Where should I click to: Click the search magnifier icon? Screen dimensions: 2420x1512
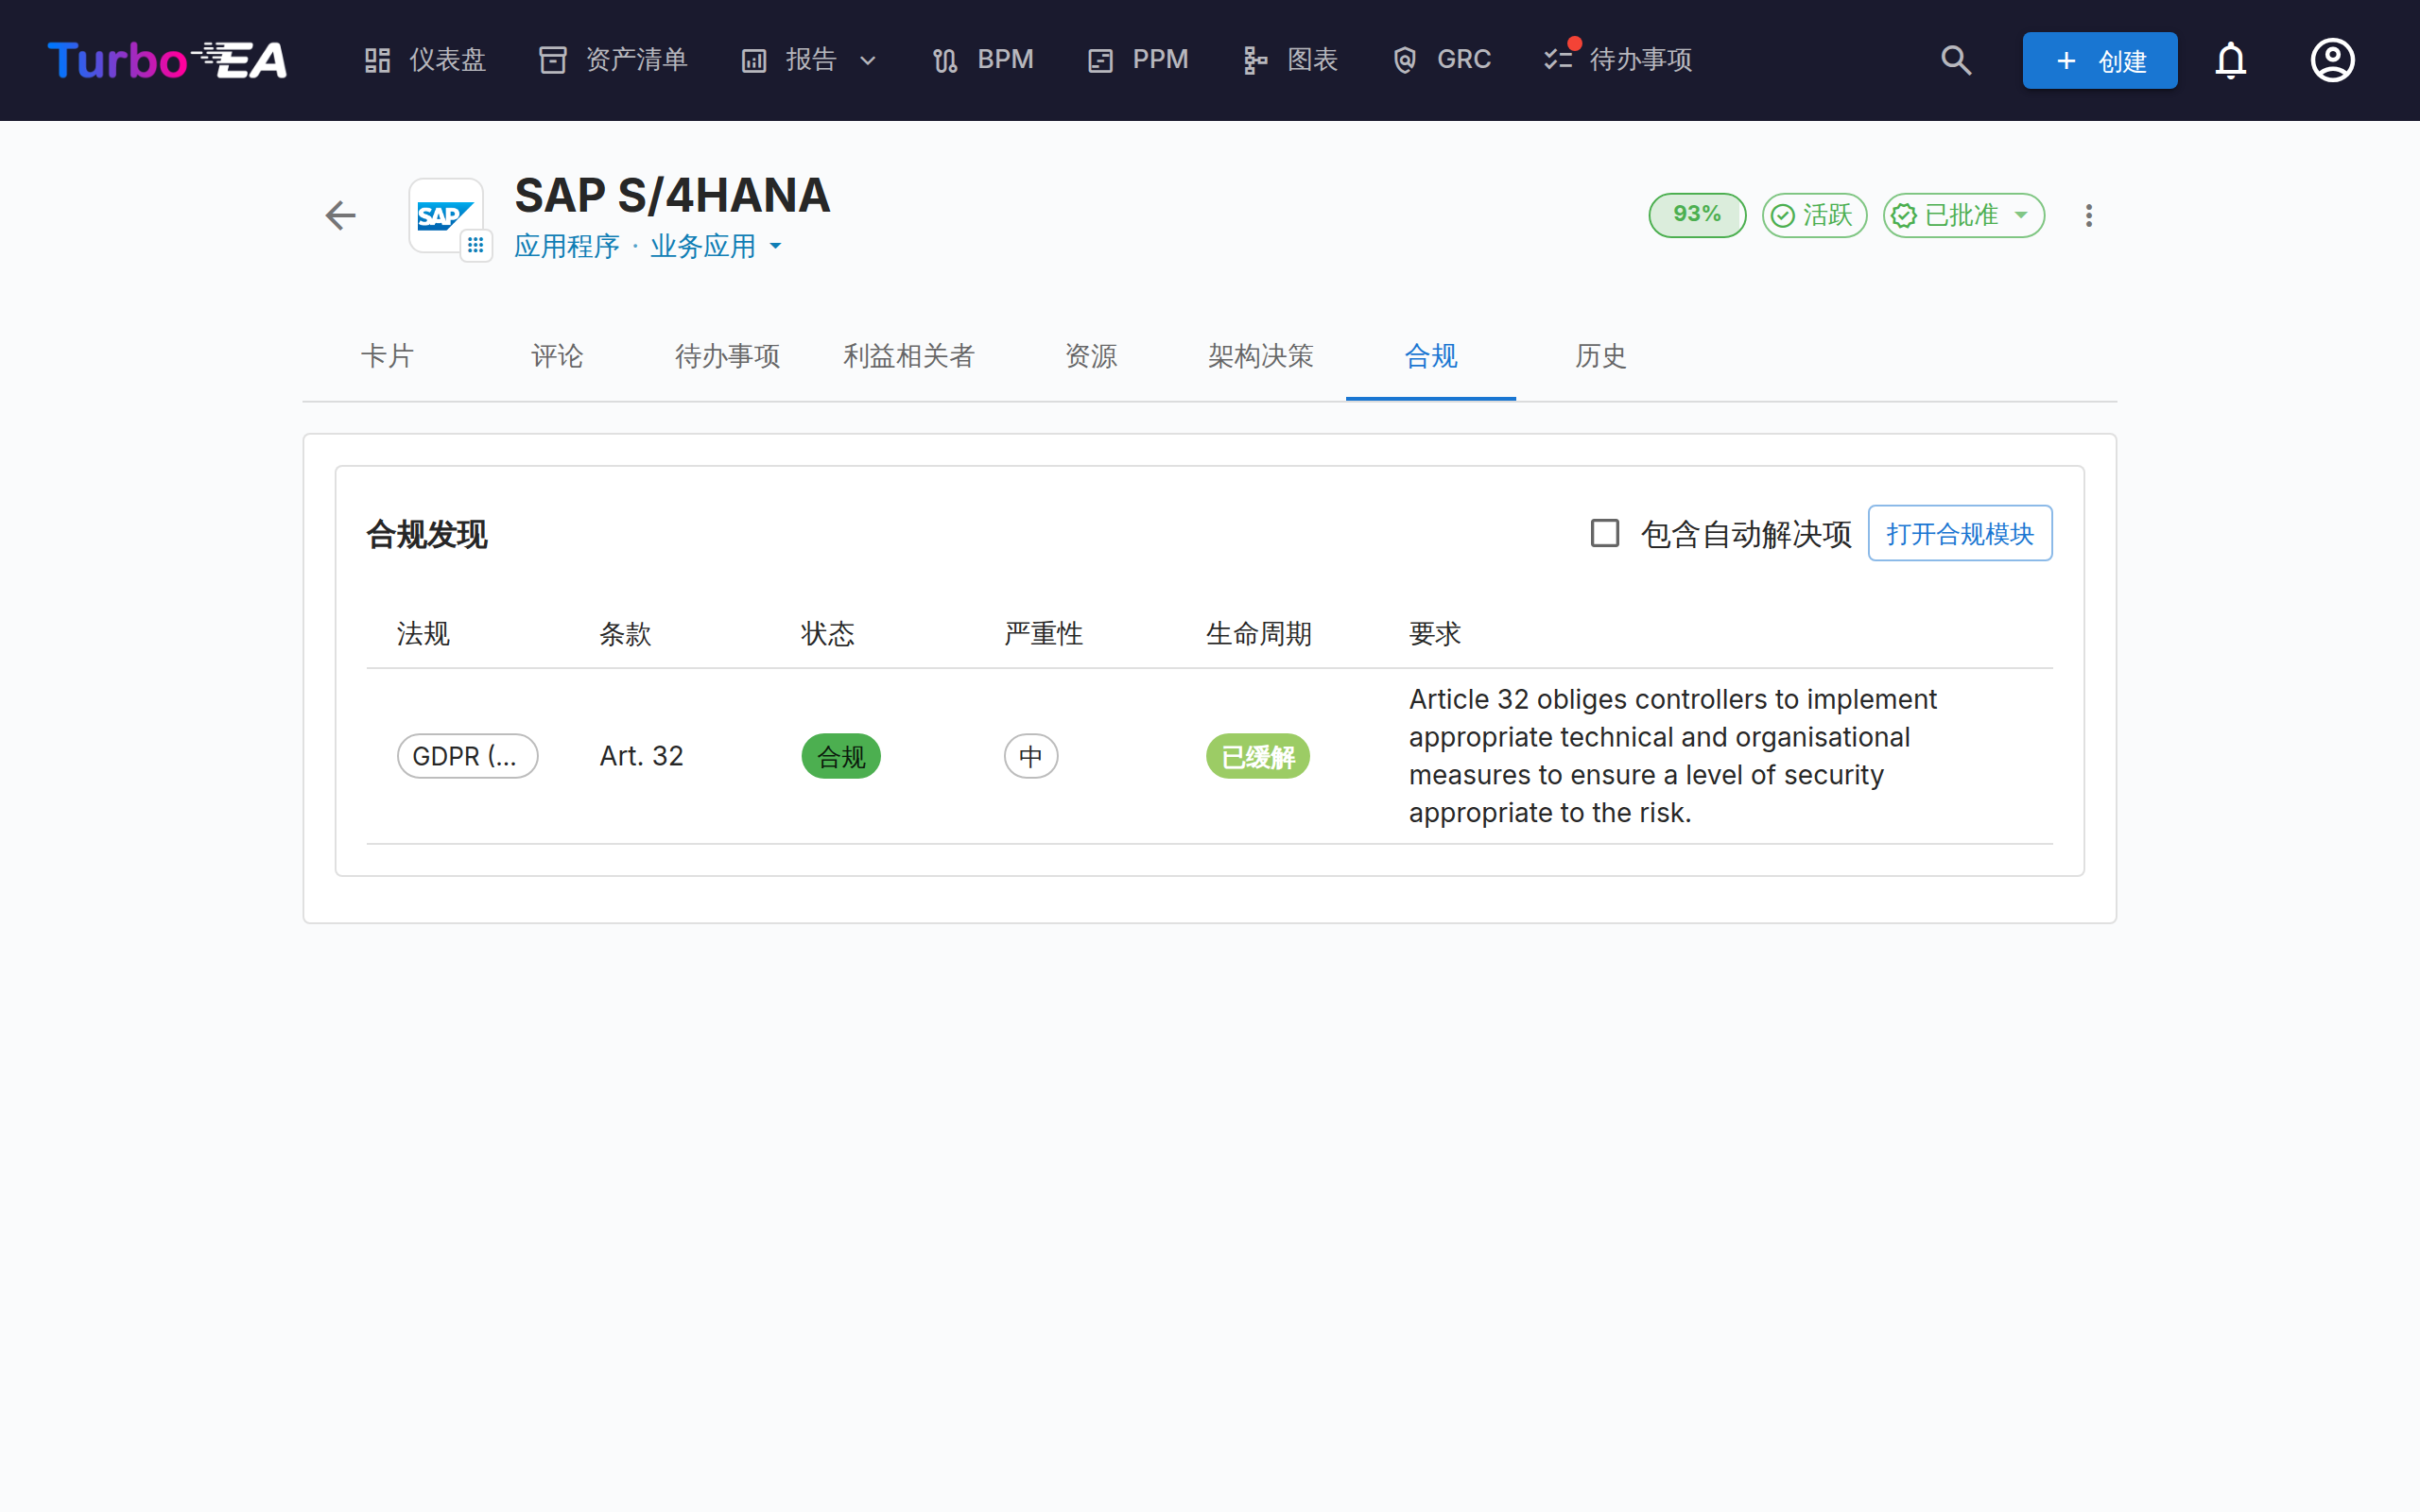(1956, 60)
